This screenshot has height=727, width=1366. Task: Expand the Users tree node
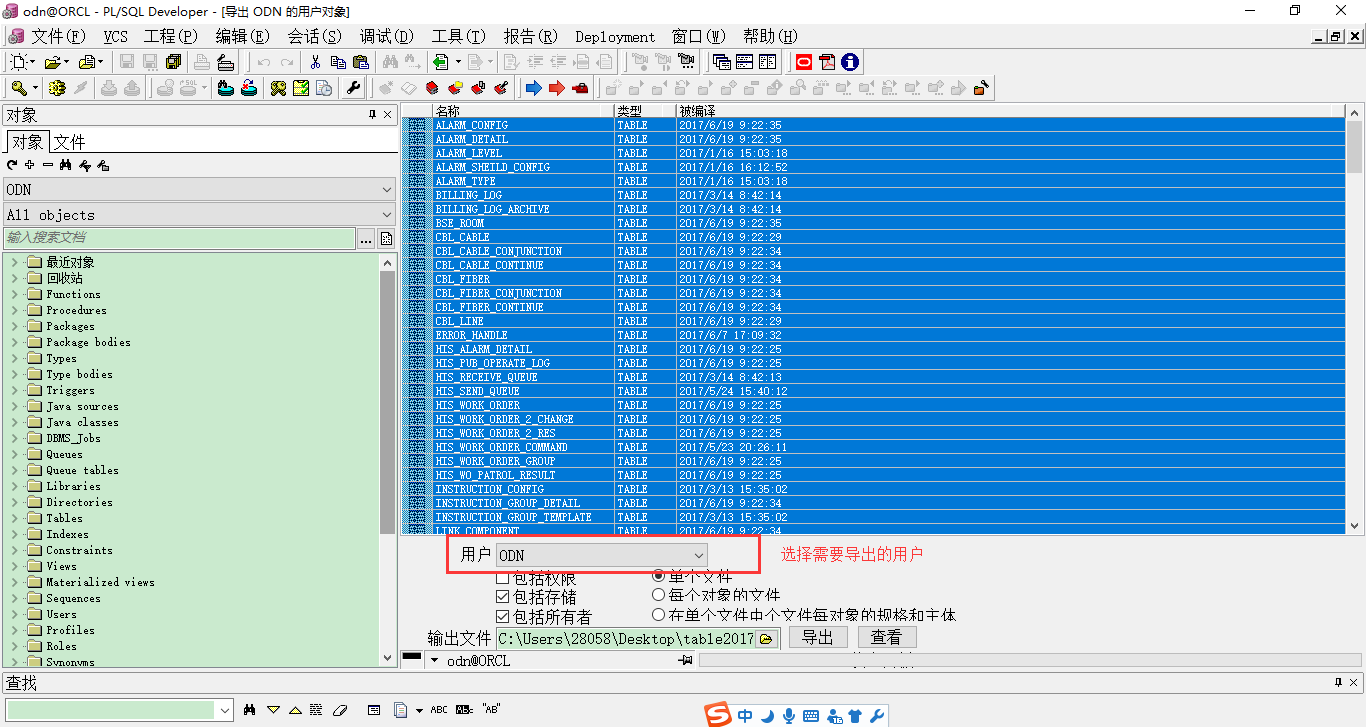click(x=14, y=614)
